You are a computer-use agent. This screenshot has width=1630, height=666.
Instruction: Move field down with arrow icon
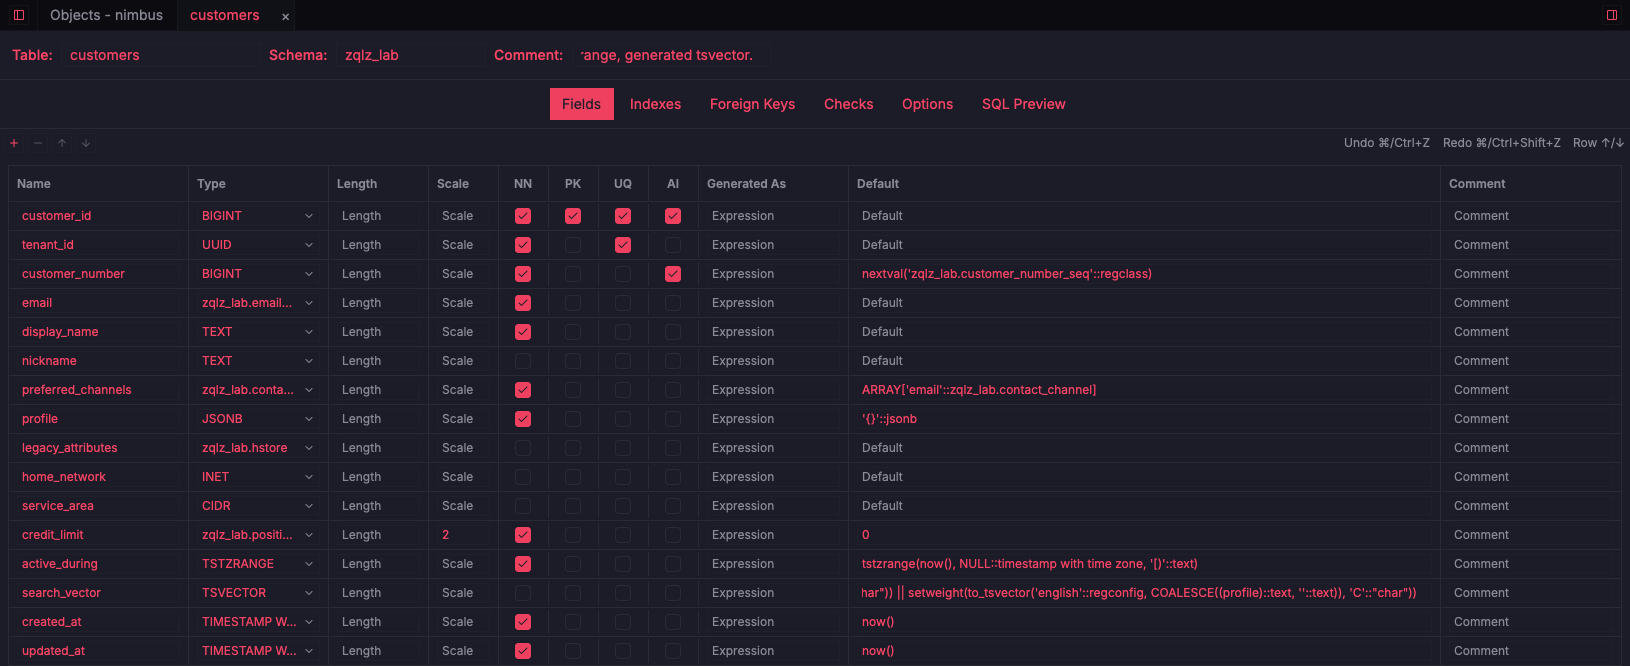86,143
